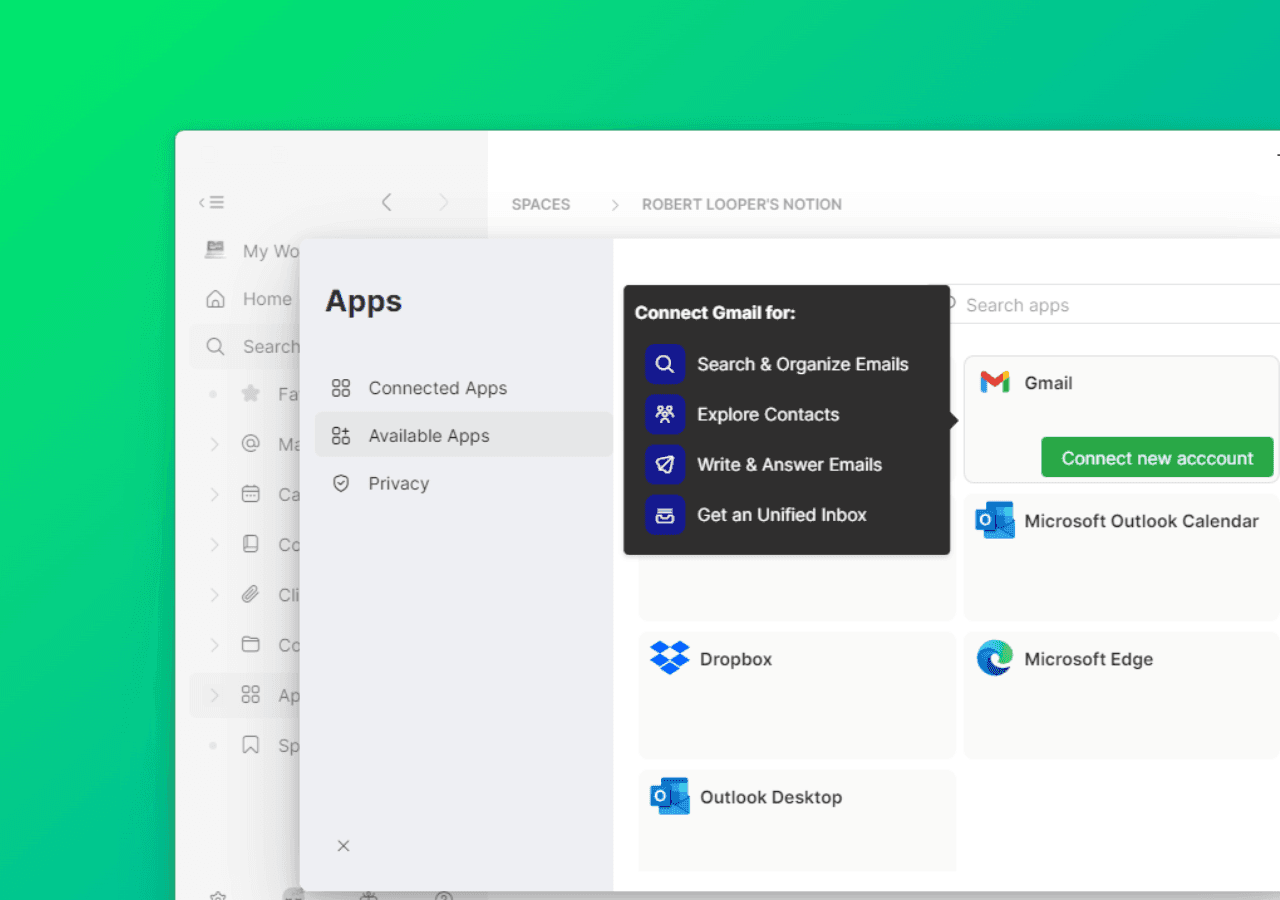Select Search & Organize Emails text
Viewport: 1280px width, 900px height.
point(803,364)
